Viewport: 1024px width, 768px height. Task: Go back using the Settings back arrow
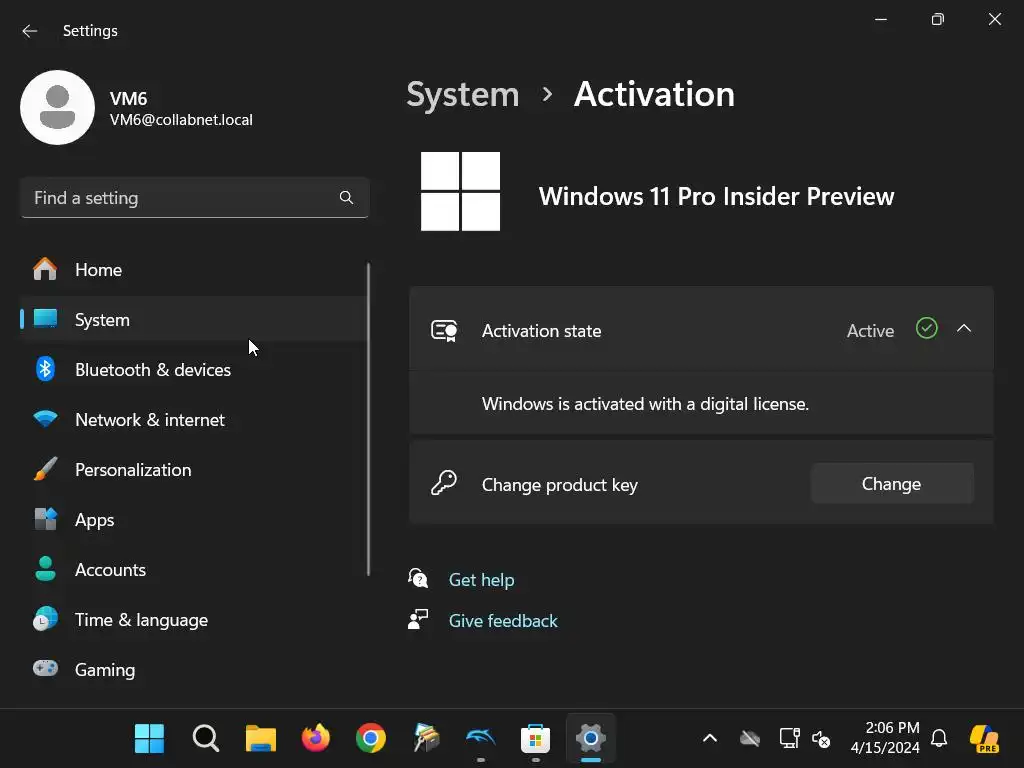pyautogui.click(x=29, y=31)
